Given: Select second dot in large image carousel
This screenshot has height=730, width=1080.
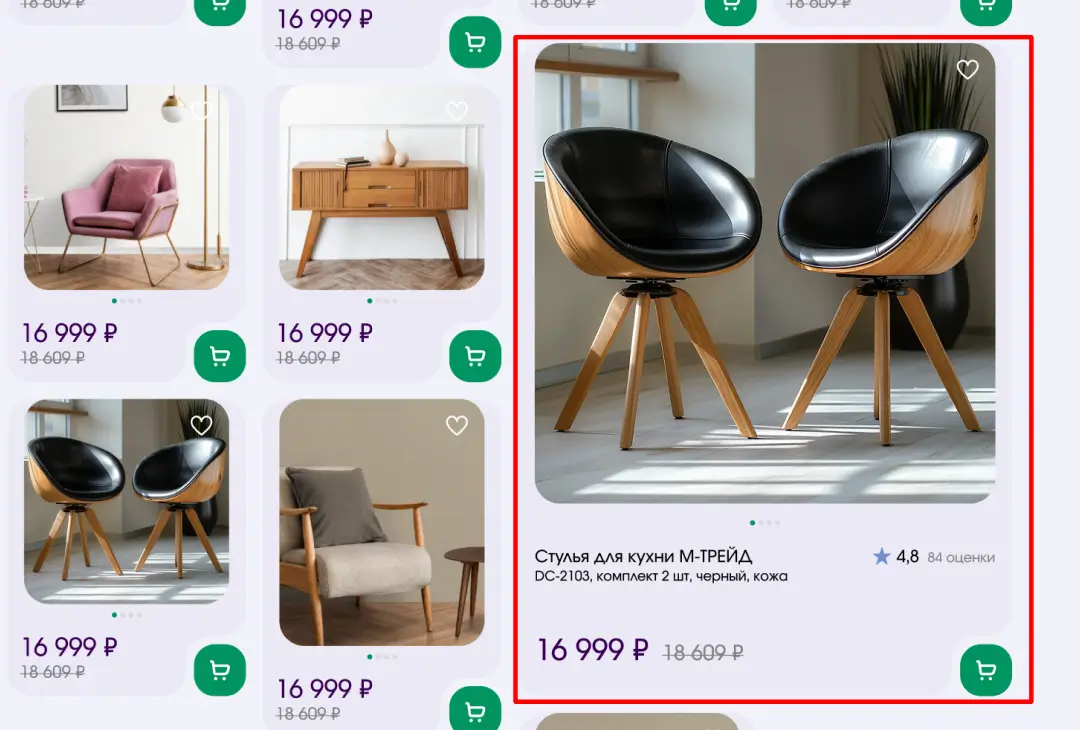Looking at the screenshot, I should 761,523.
